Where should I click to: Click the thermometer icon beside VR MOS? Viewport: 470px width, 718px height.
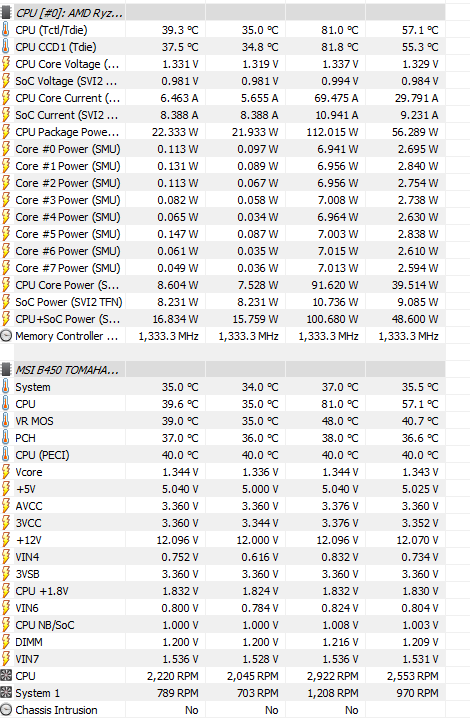coord(5,421)
